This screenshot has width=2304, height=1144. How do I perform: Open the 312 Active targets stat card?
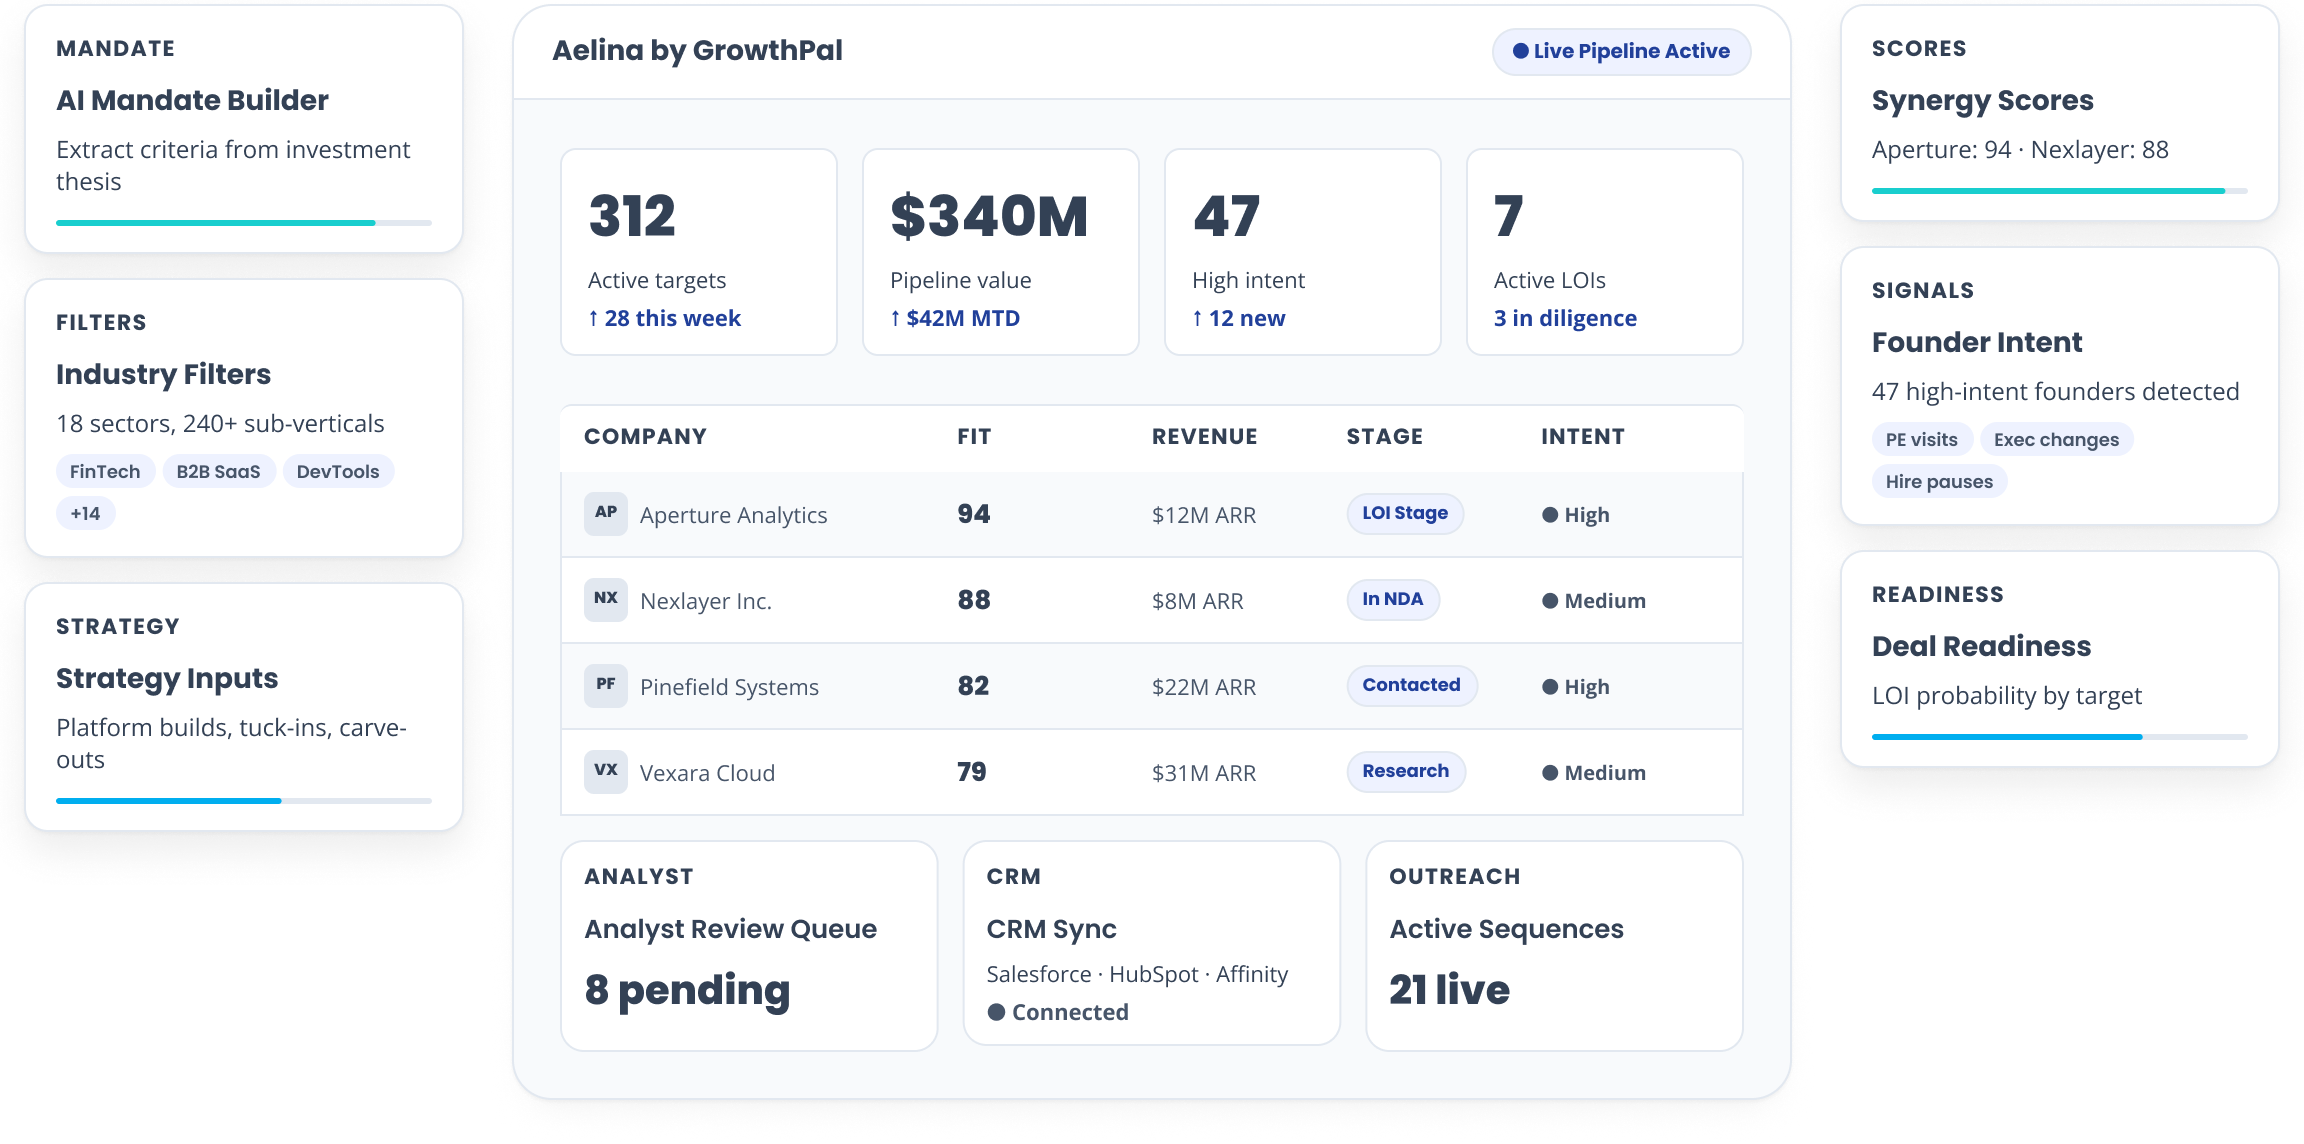pos(699,252)
